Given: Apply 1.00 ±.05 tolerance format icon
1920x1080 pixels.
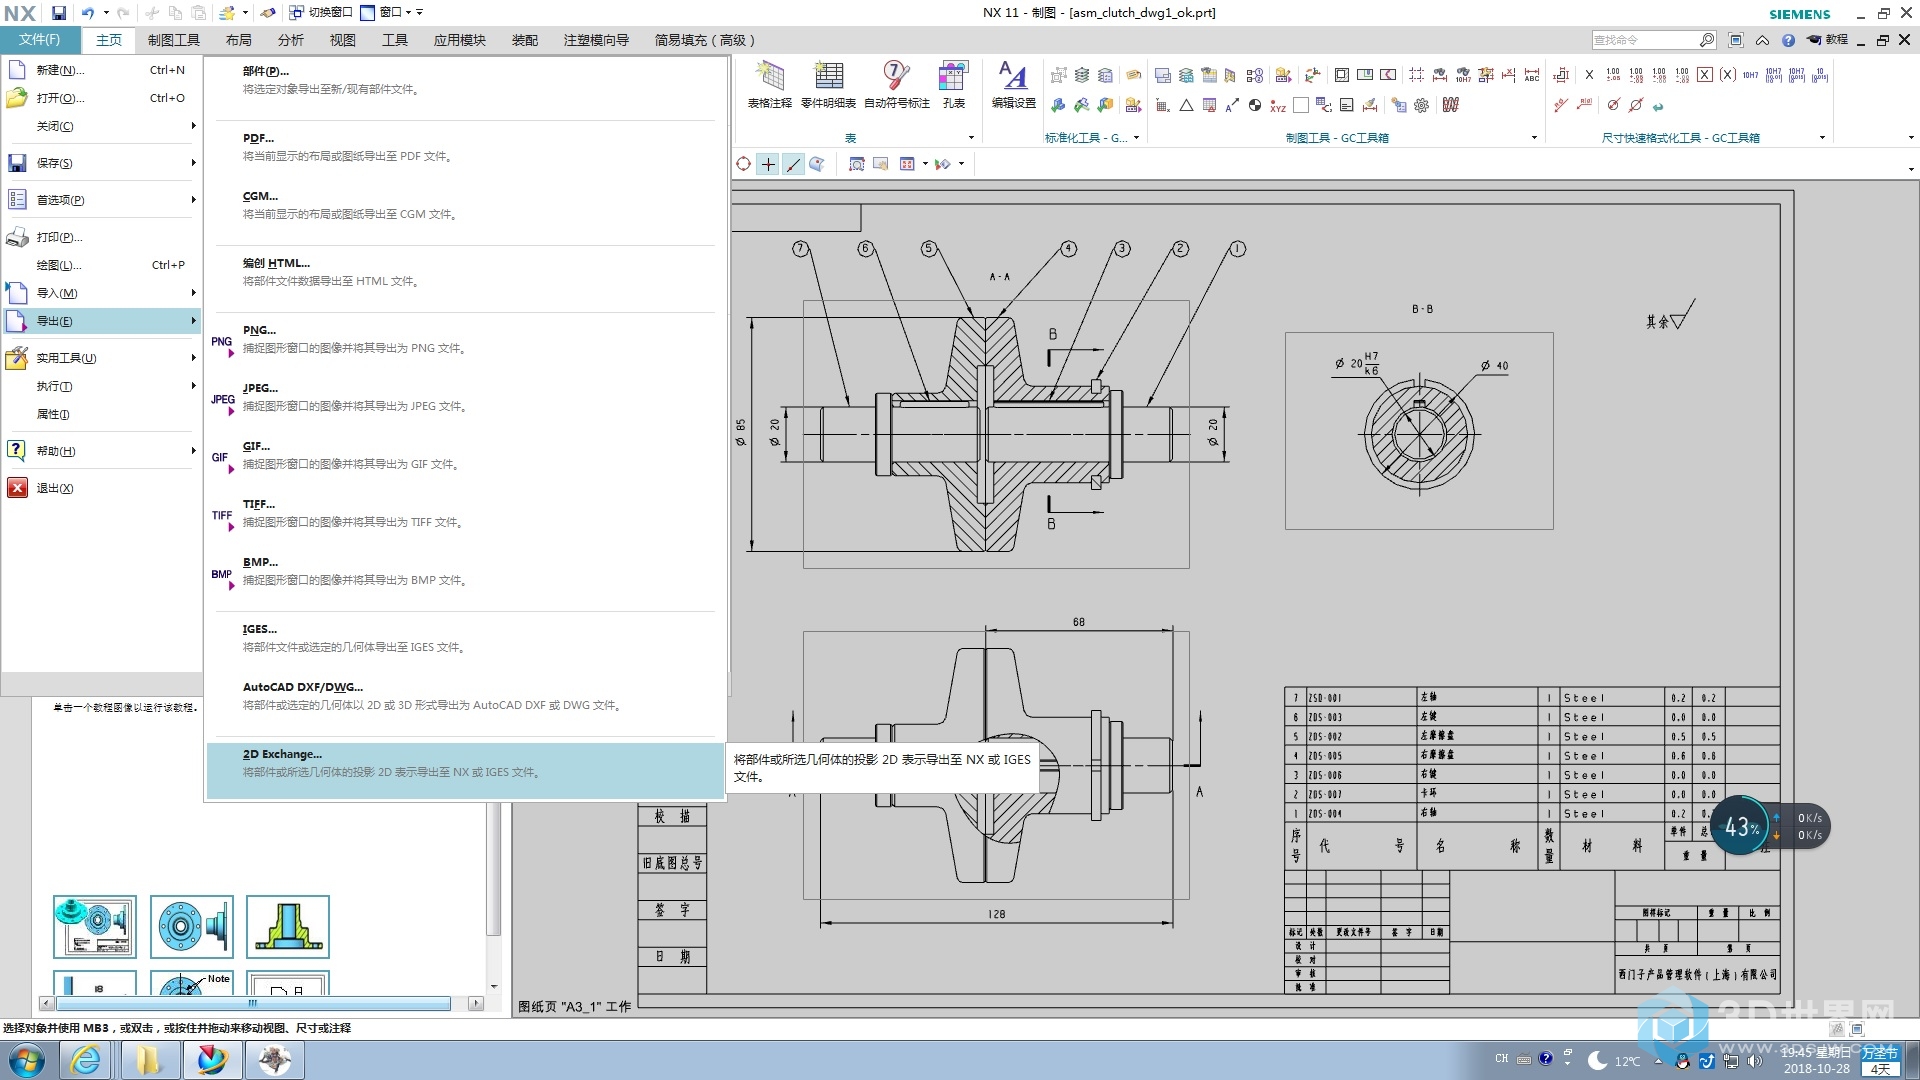Looking at the screenshot, I should click(1613, 75).
